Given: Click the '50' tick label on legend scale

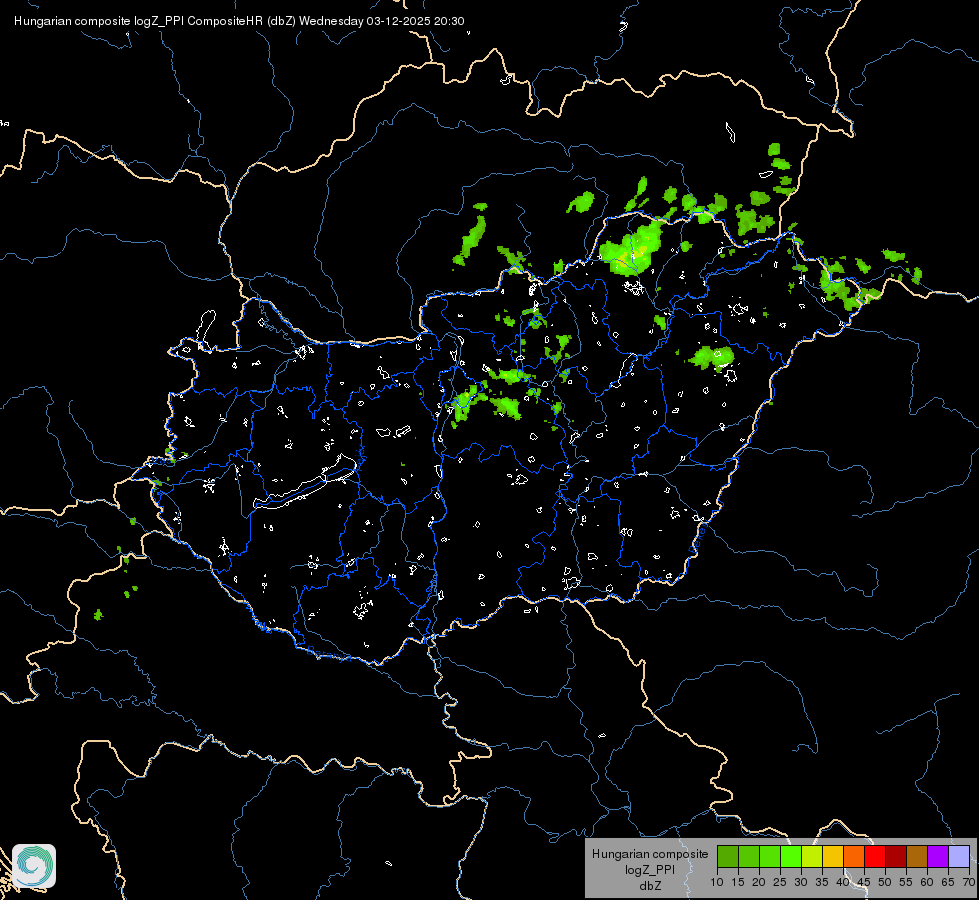Looking at the screenshot, I should click(885, 883).
